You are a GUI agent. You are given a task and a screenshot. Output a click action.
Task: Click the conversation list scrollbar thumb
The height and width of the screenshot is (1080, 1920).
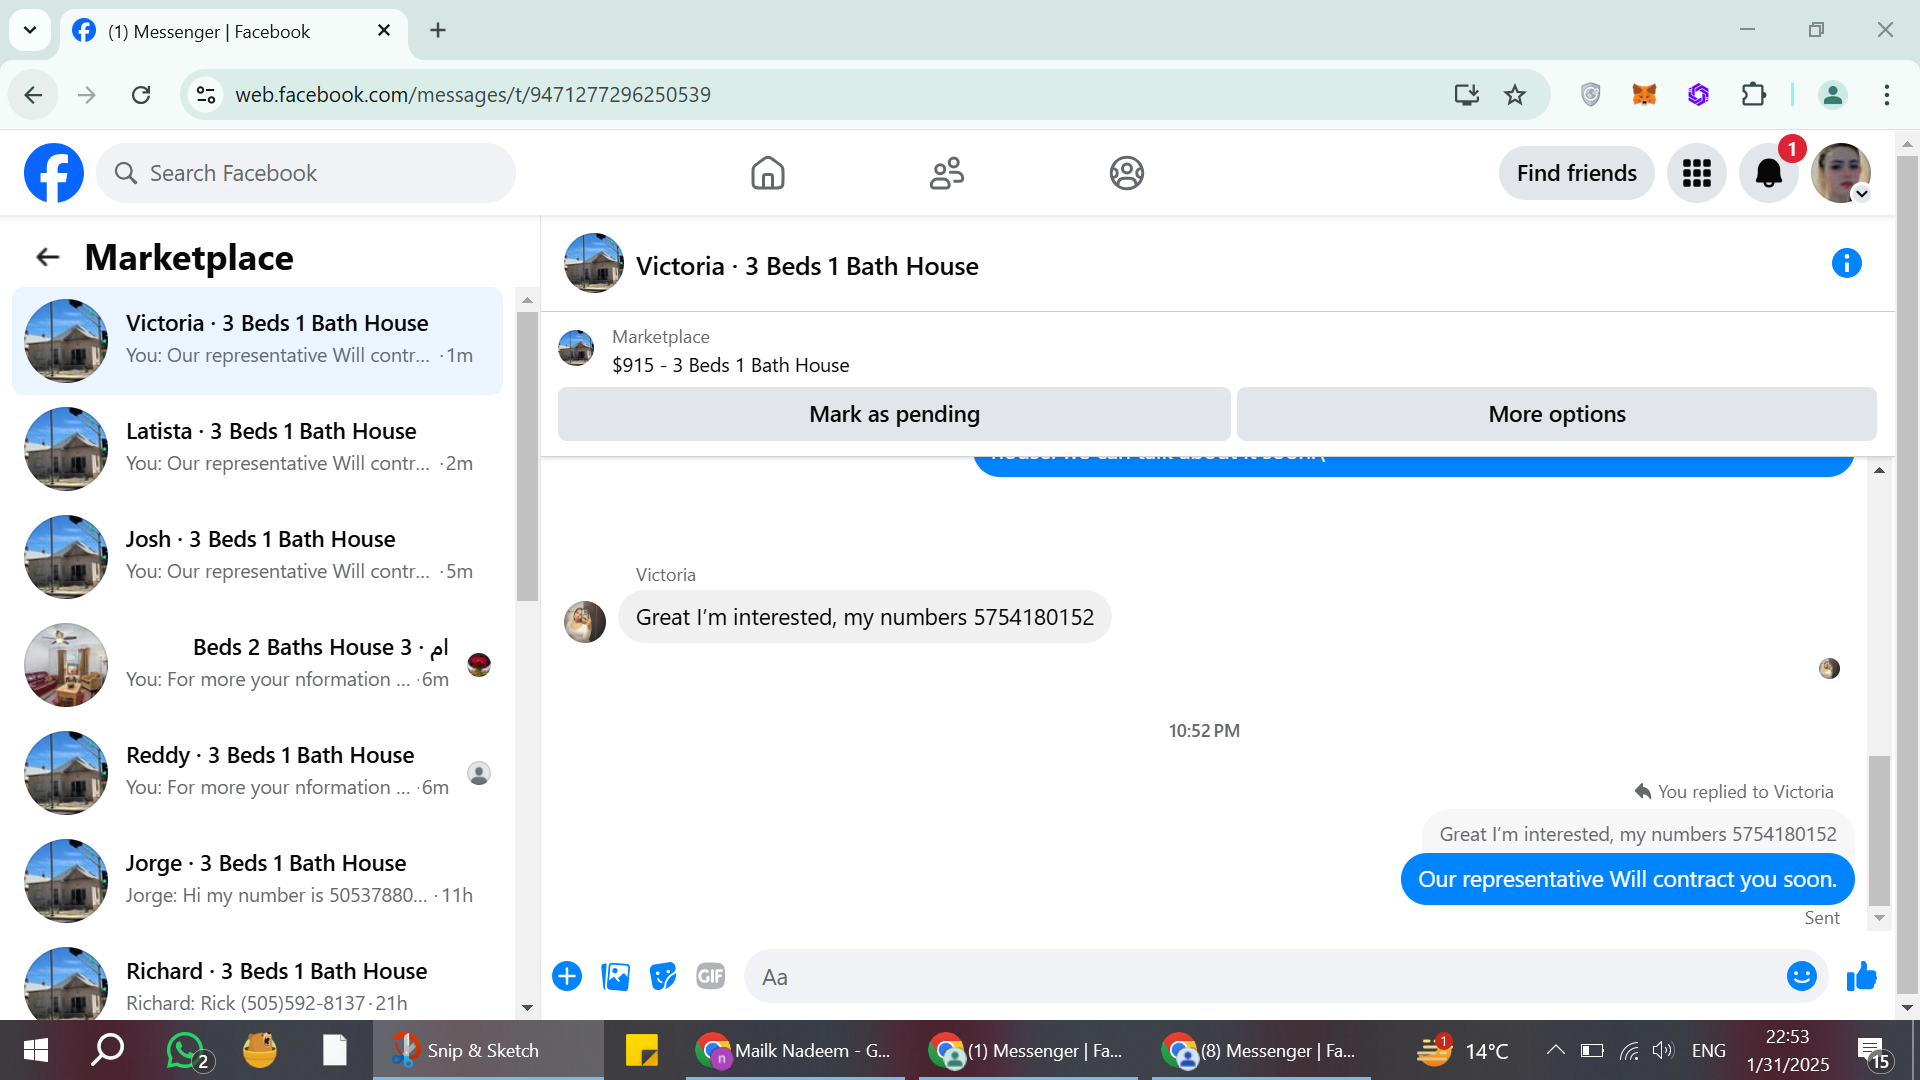[x=527, y=456]
